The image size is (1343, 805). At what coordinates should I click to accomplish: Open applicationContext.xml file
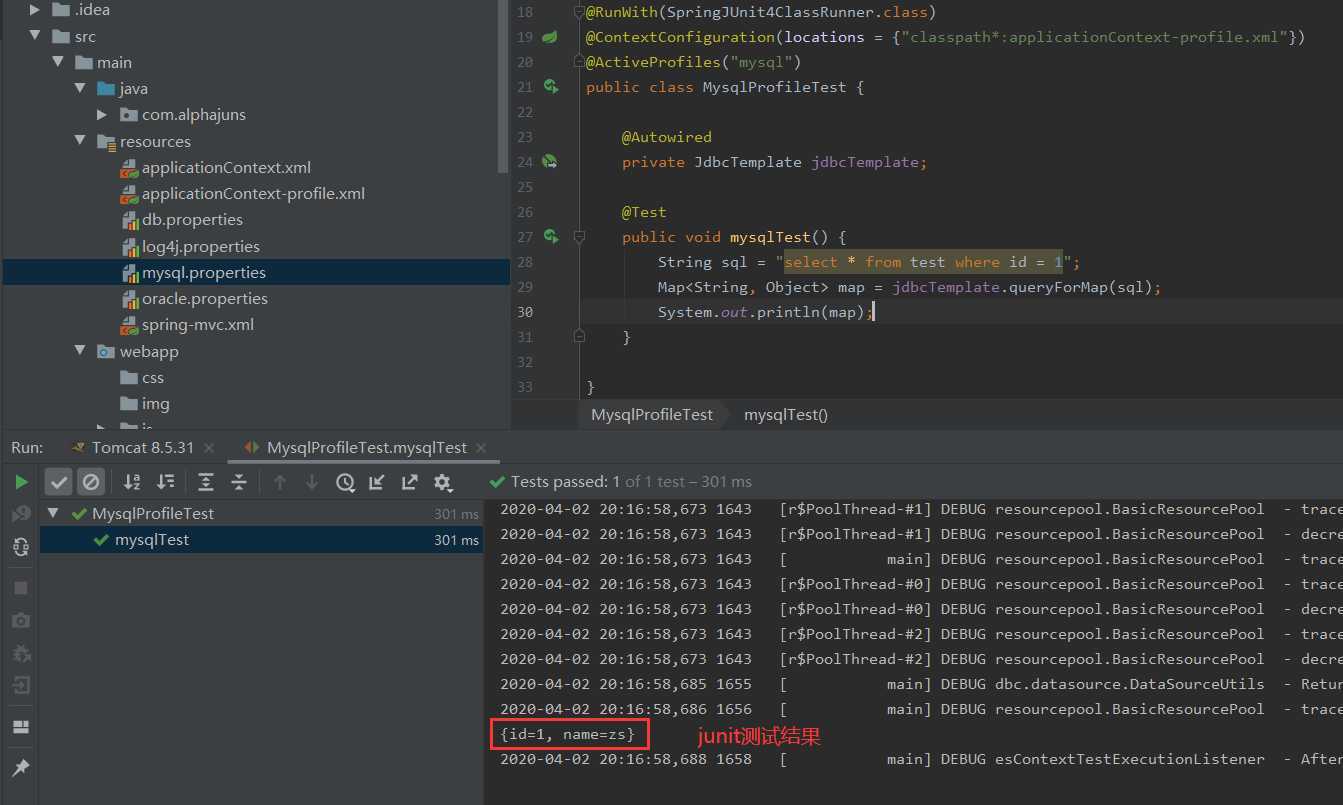click(x=226, y=167)
